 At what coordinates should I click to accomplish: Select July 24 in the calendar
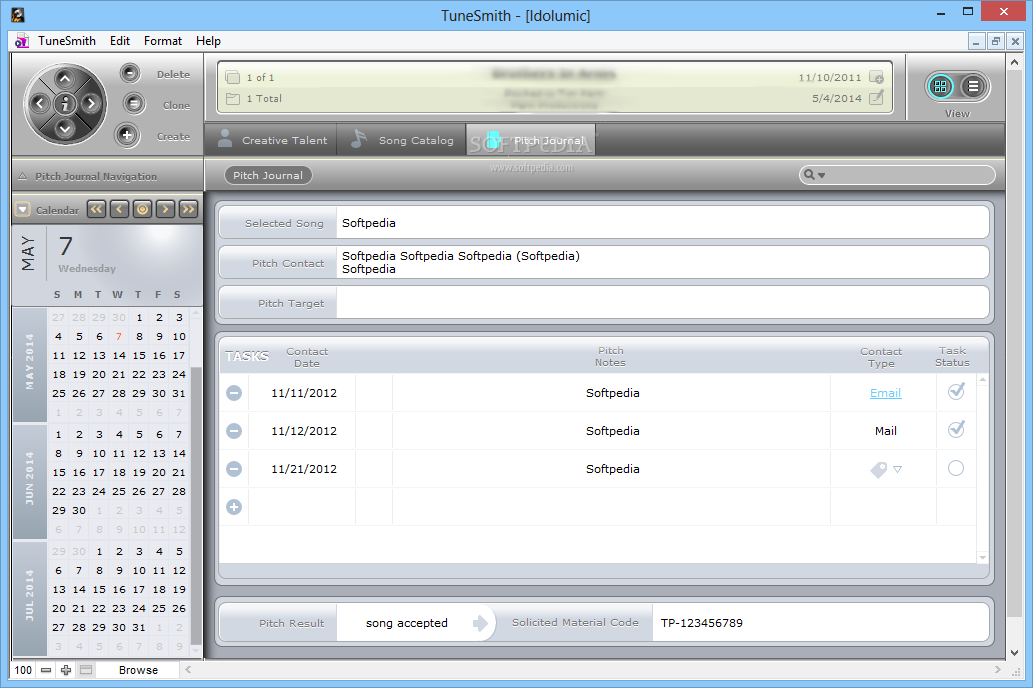click(x=139, y=608)
